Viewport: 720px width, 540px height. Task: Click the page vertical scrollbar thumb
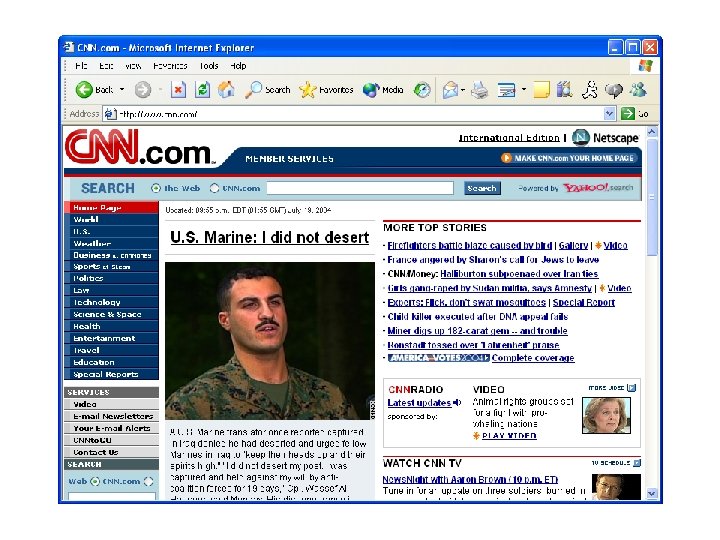pyautogui.click(x=652, y=197)
